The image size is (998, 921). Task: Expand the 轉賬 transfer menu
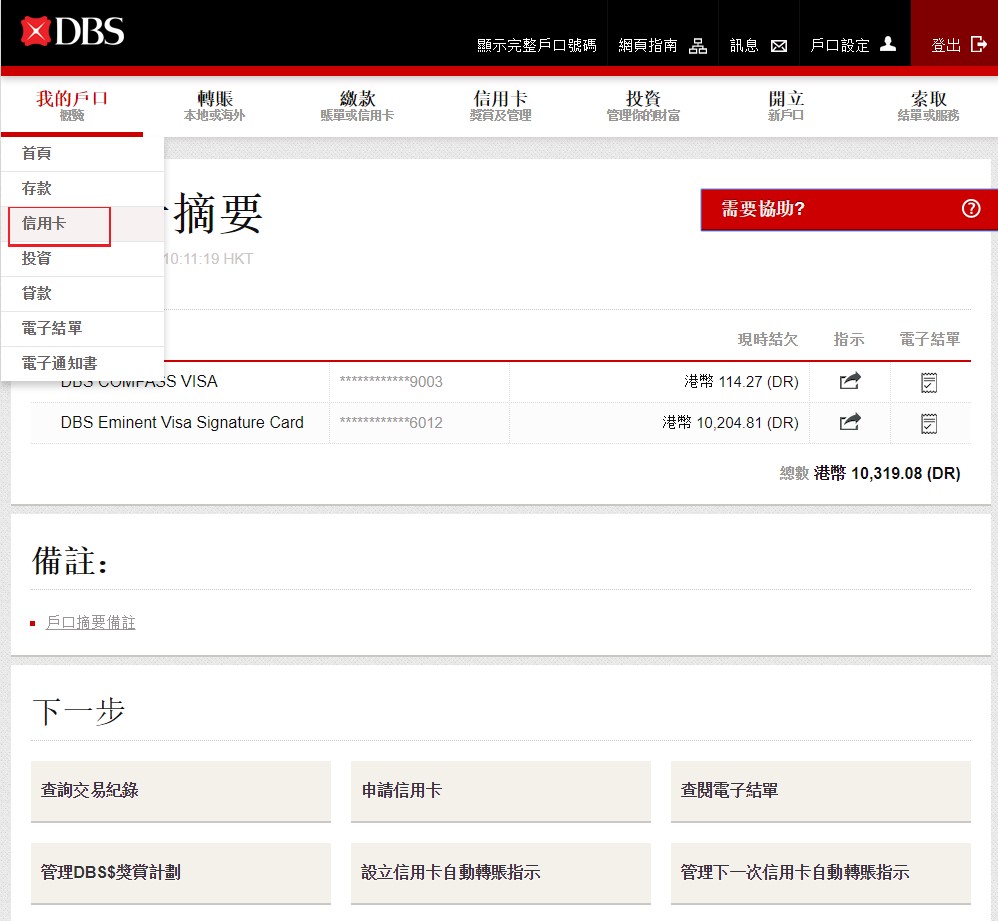click(x=214, y=105)
